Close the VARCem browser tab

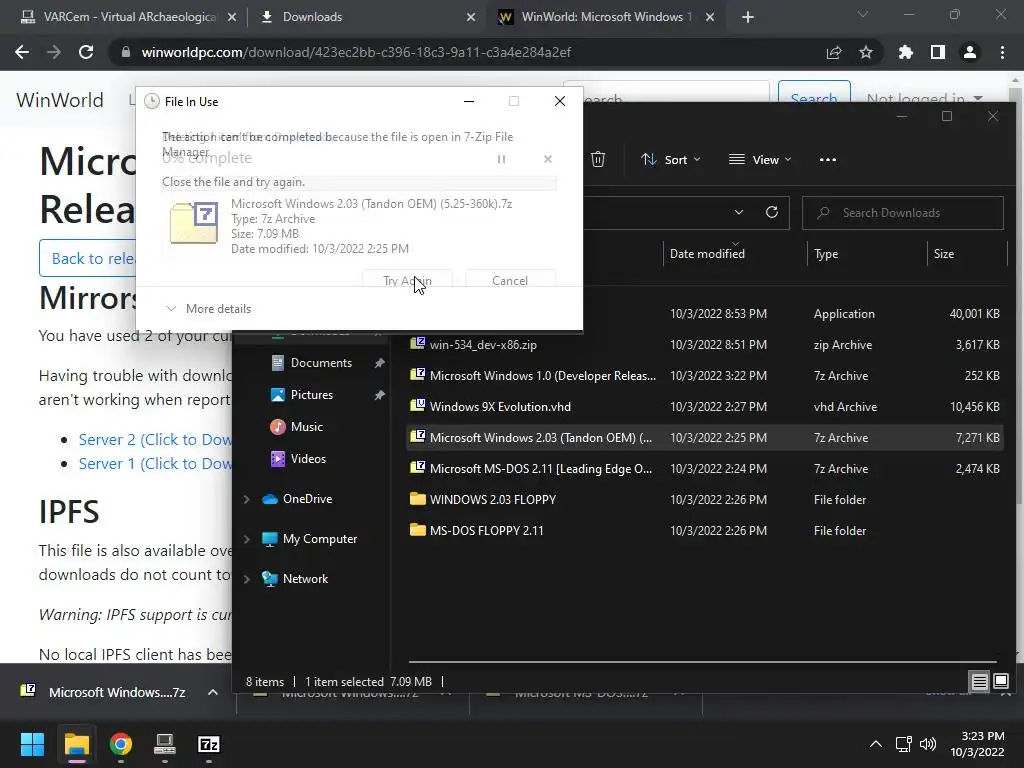tap(232, 17)
